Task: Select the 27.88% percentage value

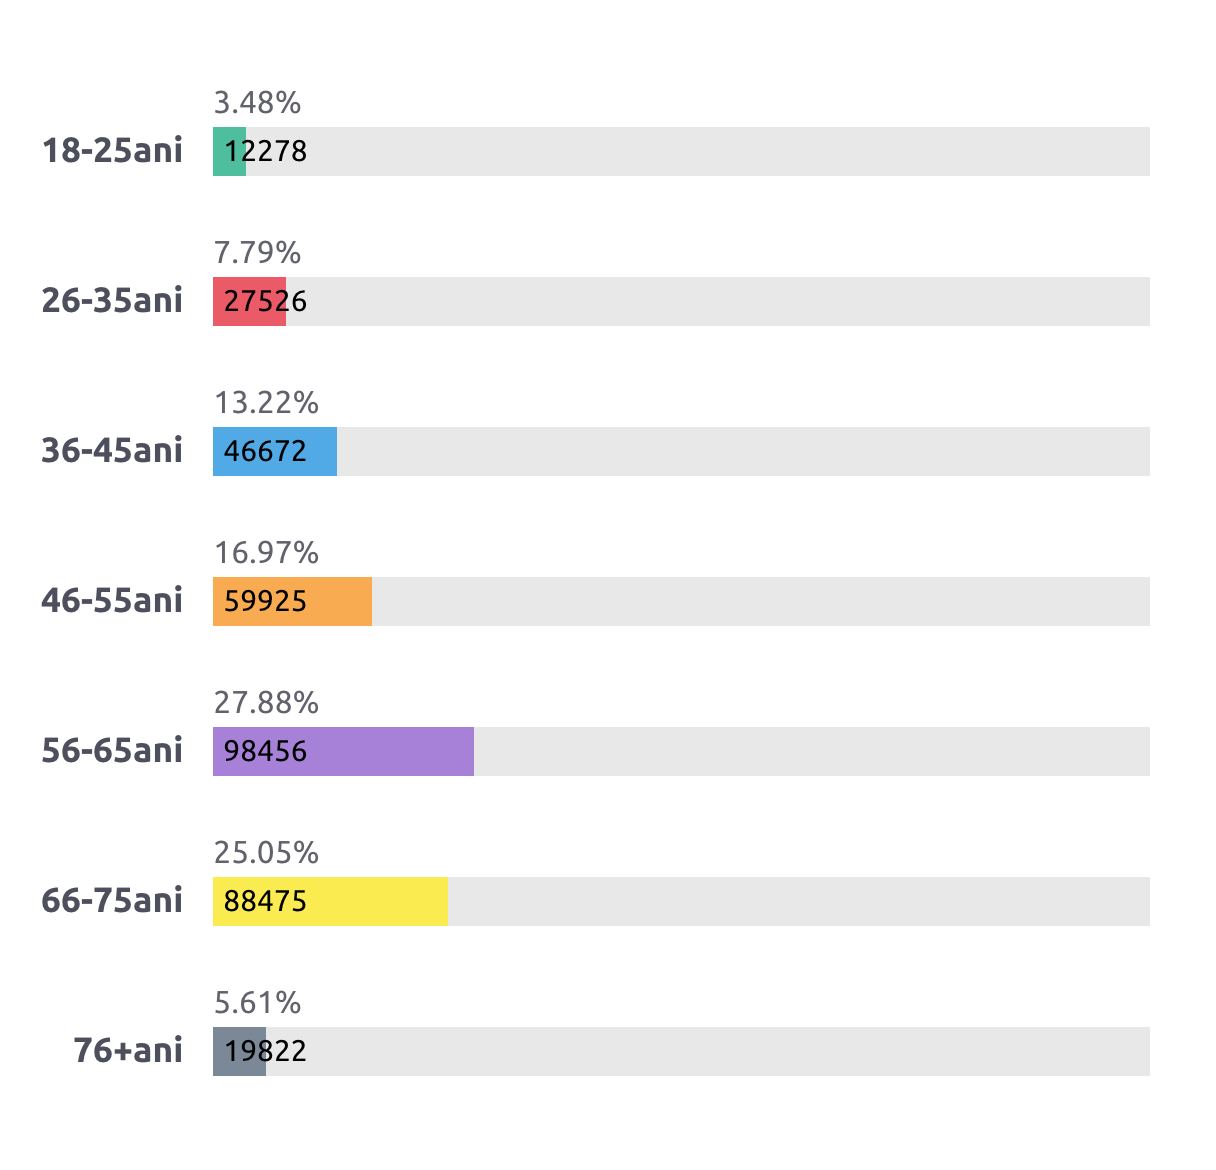Action: pos(266,703)
